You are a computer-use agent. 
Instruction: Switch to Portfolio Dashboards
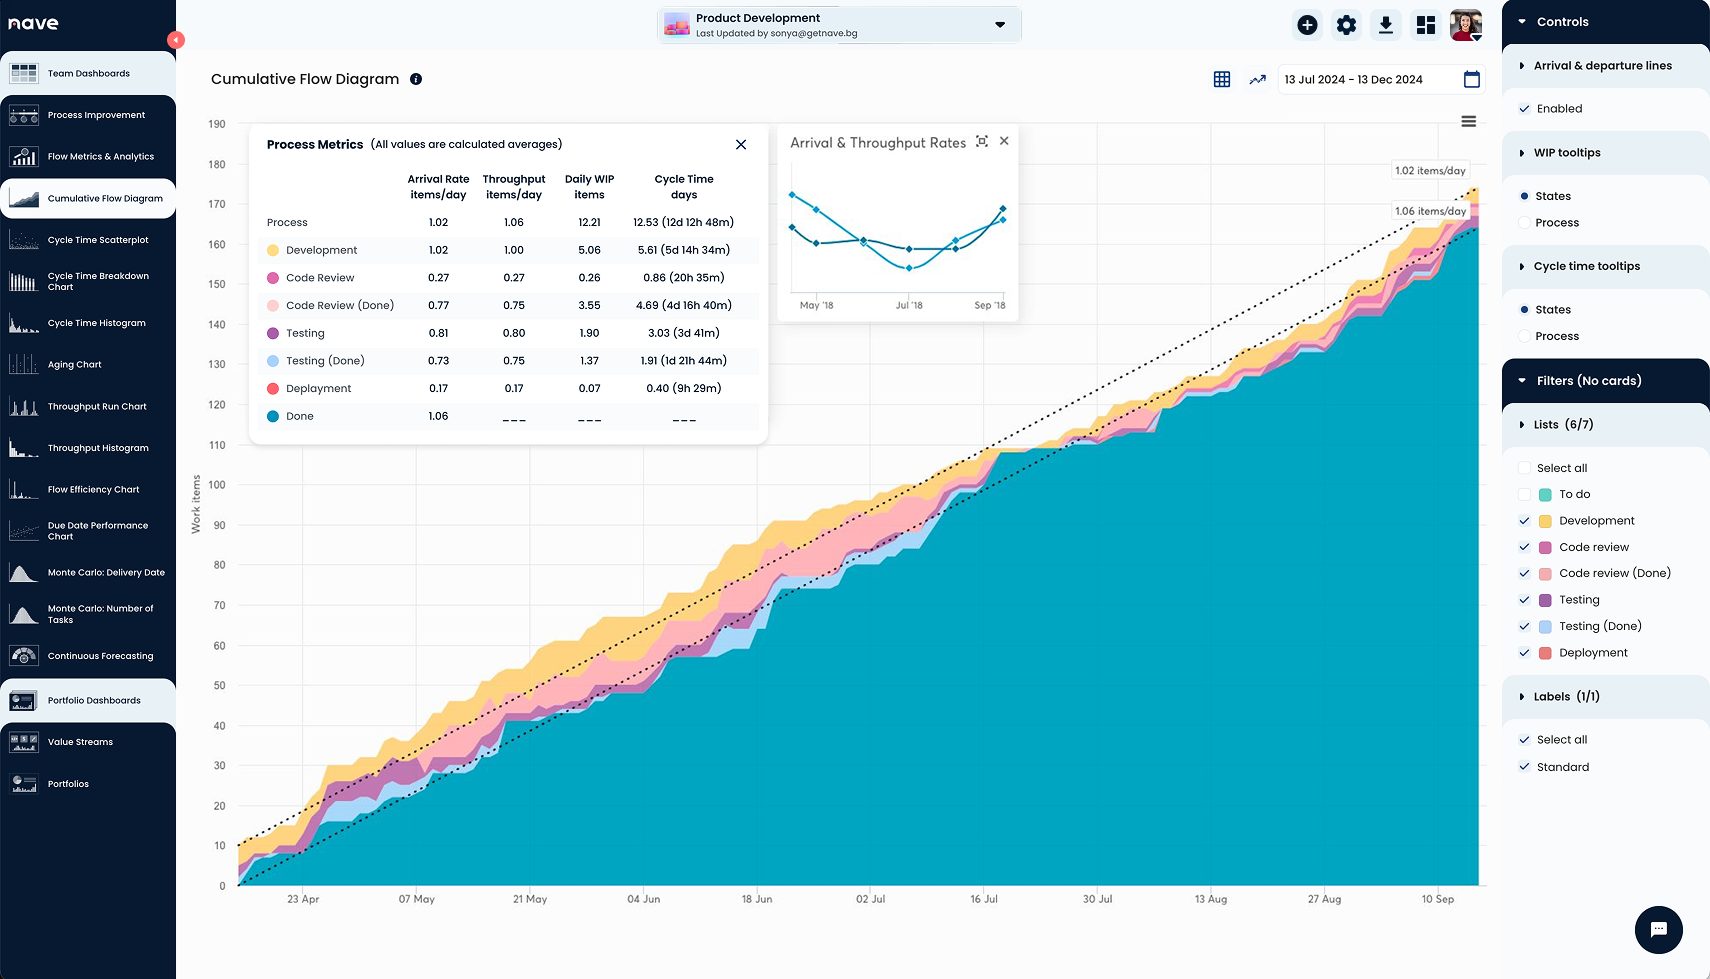point(93,700)
